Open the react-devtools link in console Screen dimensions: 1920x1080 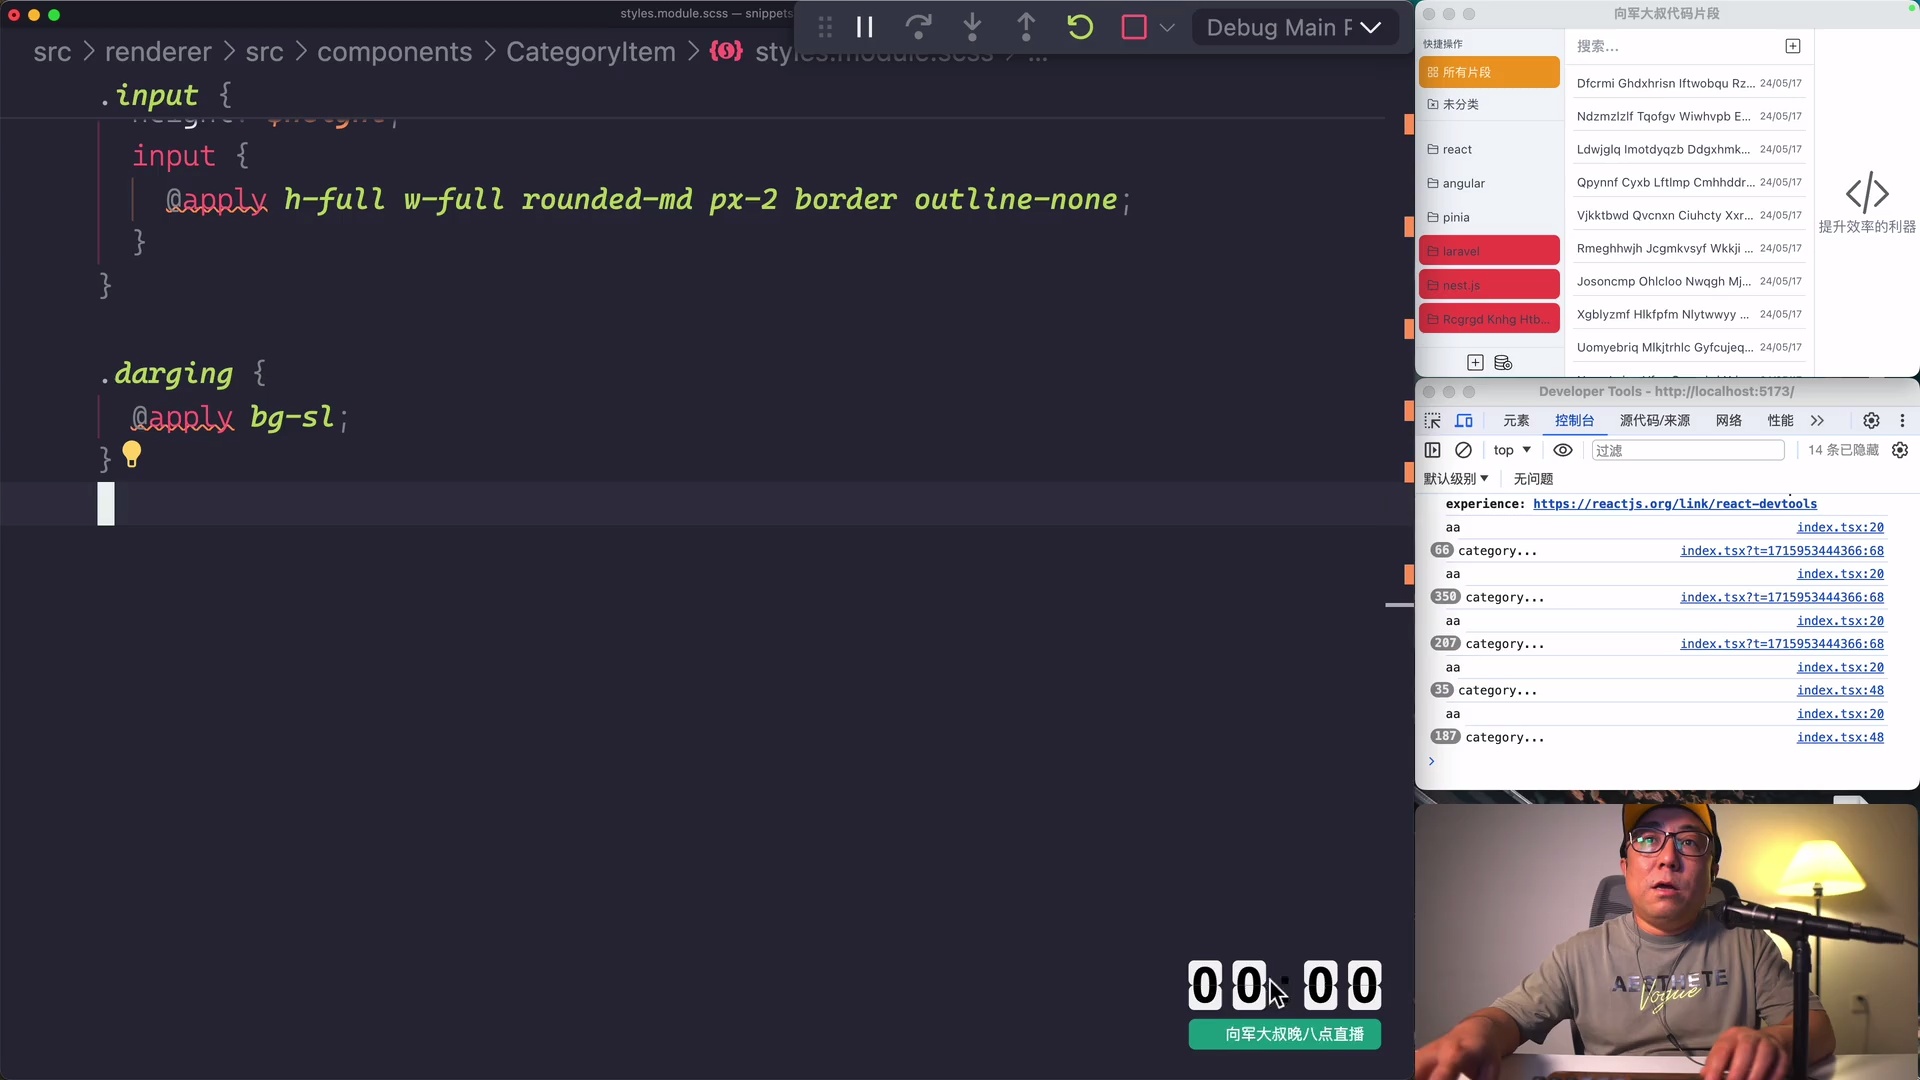pyautogui.click(x=1674, y=504)
